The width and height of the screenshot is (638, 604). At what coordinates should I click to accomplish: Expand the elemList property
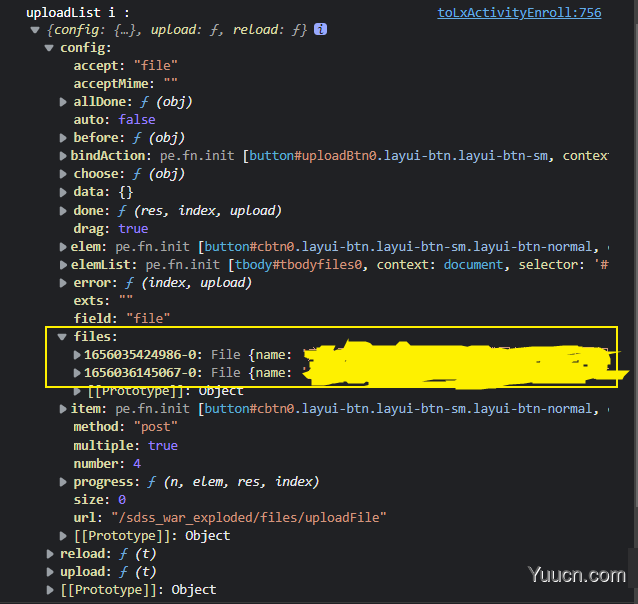point(63,265)
